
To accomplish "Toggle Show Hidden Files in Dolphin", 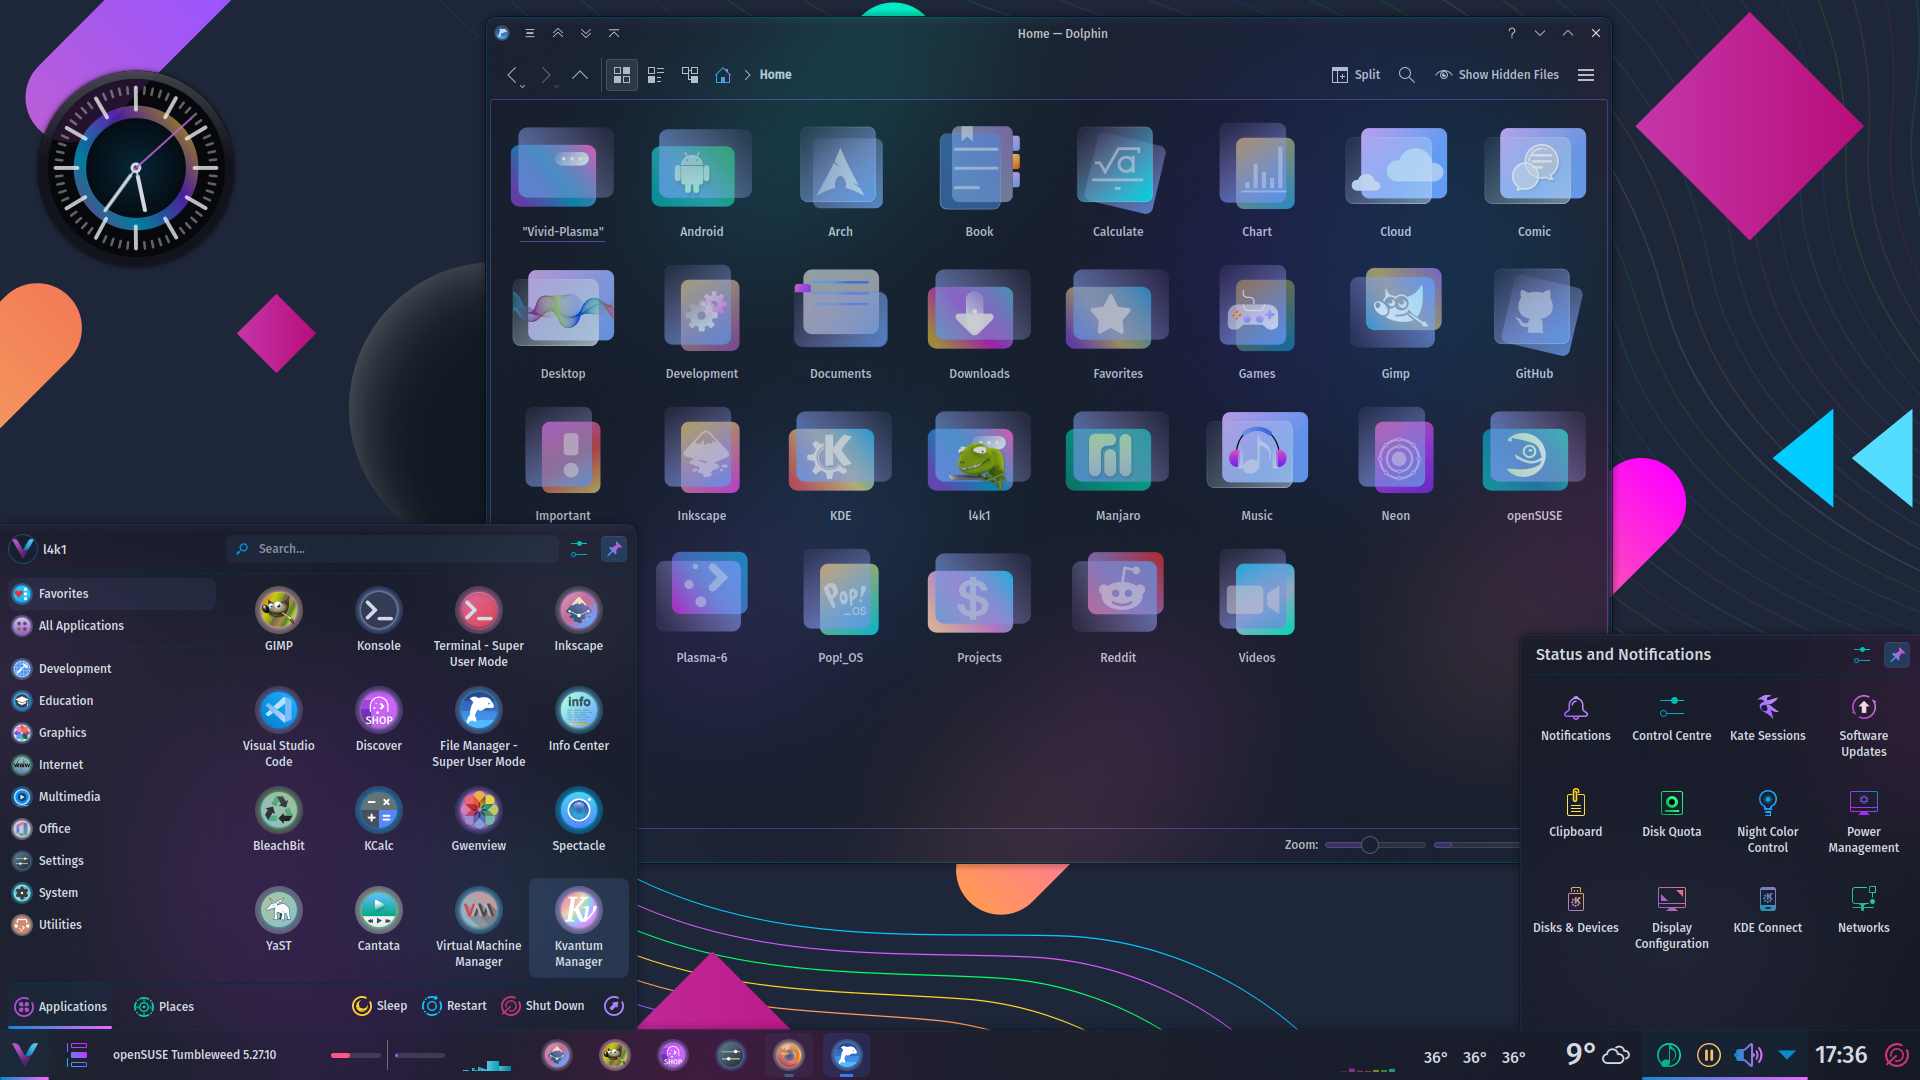I will coord(1497,75).
